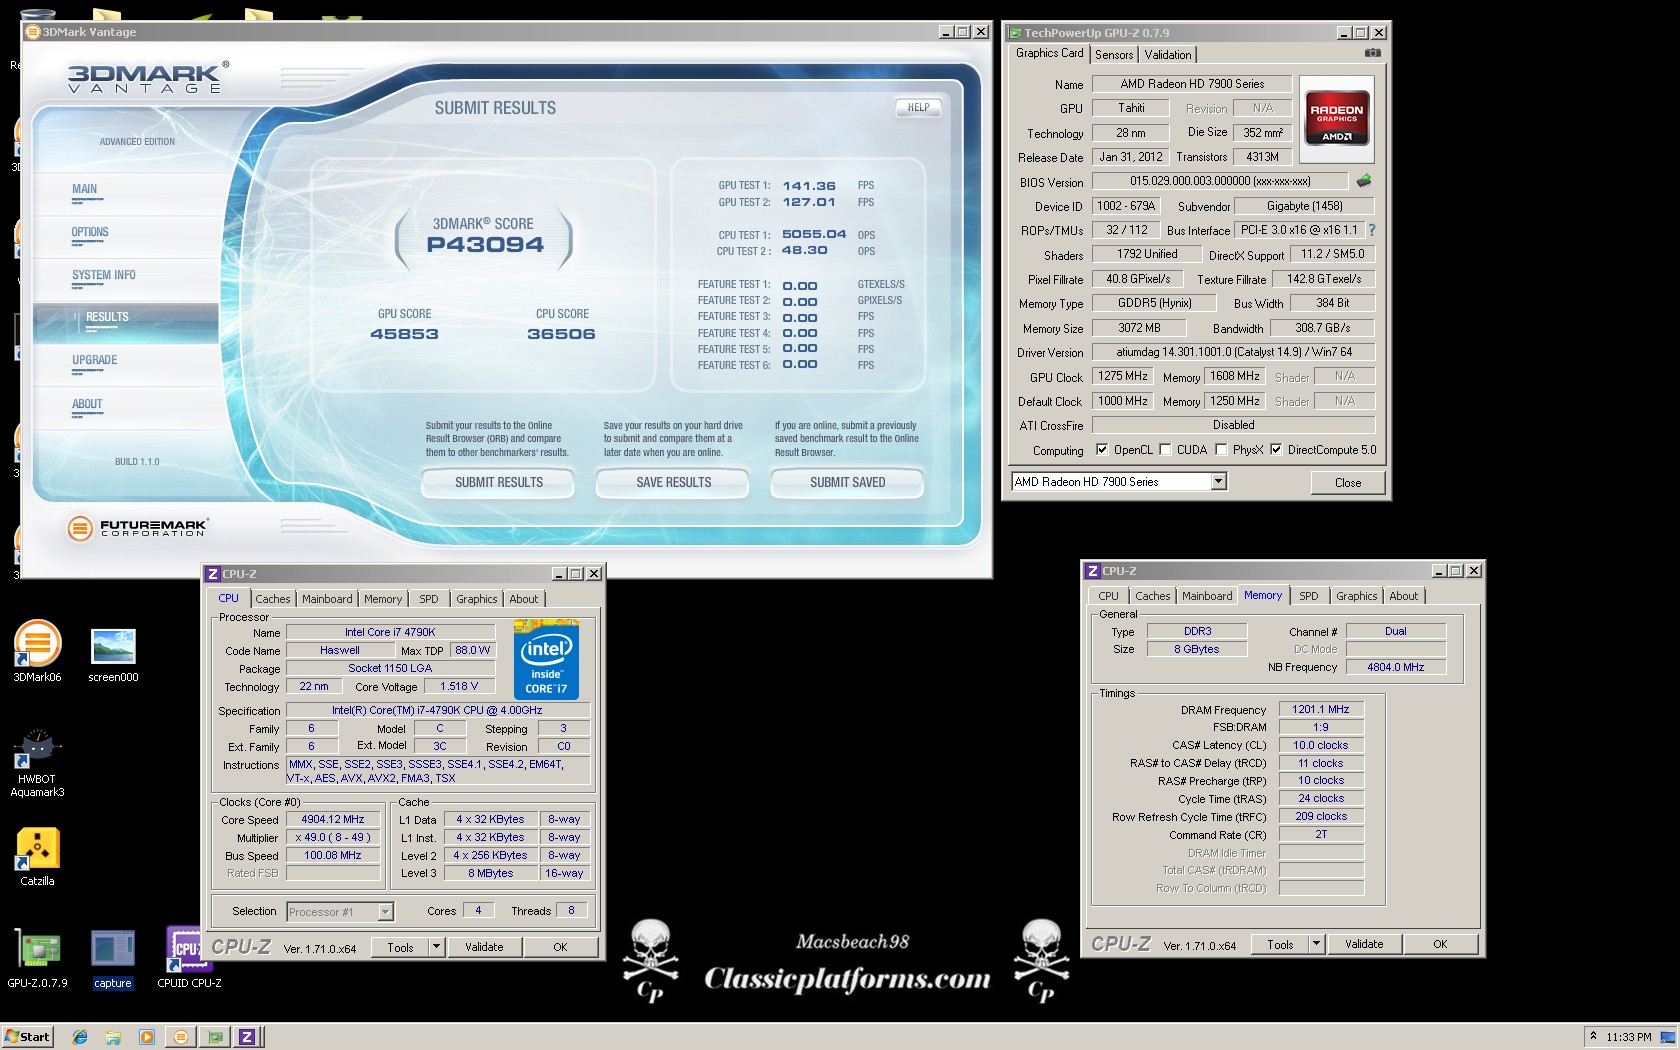Switch to CPU-Z taskbar button

coord(247,1037)
